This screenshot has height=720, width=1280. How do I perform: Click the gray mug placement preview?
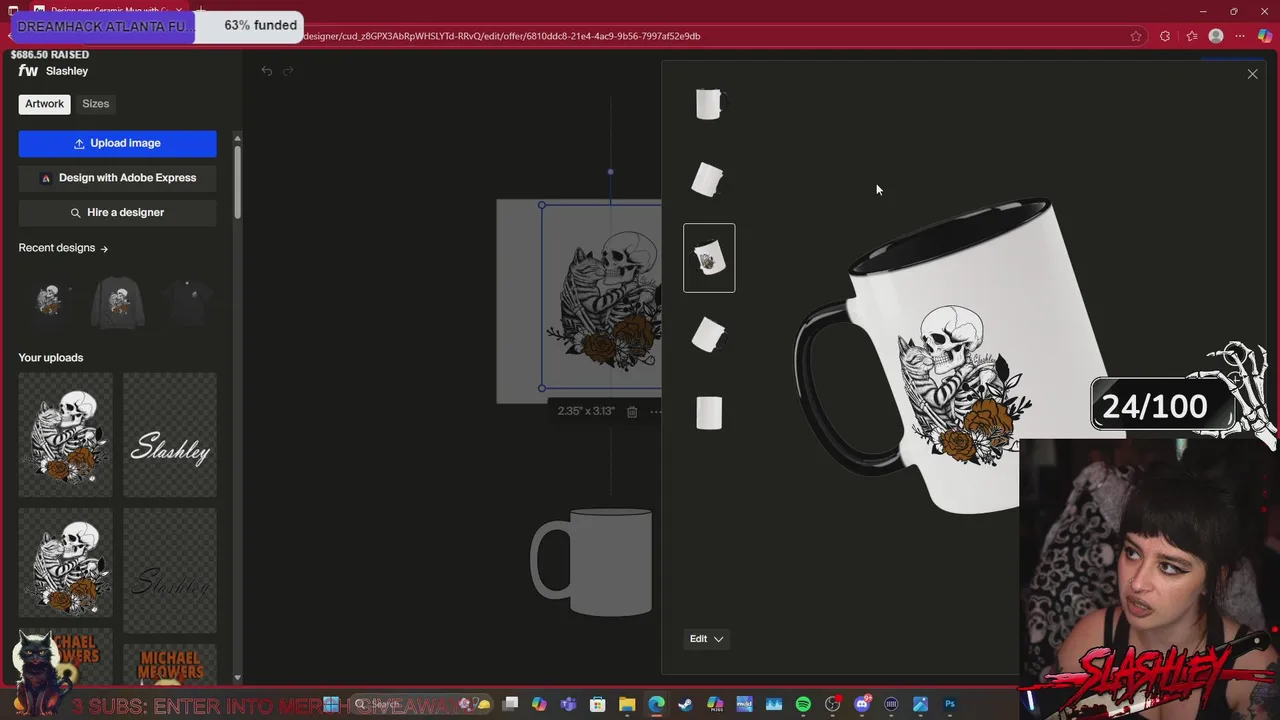coord(592,562)
